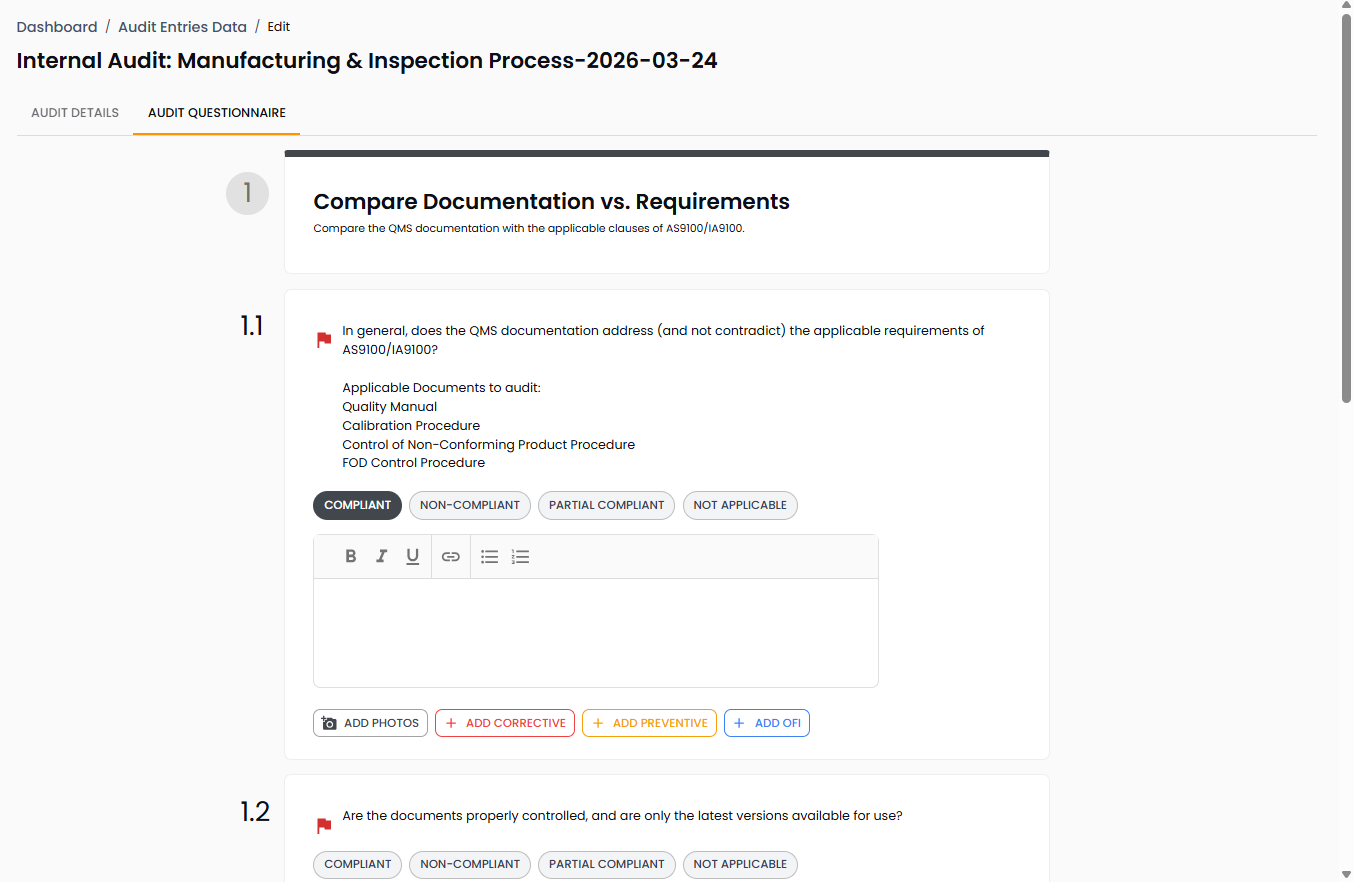Viewport: 1354px width, 882px height.
Task: Go to Dashboard via the breadcrumb
Action: (57, 27)
